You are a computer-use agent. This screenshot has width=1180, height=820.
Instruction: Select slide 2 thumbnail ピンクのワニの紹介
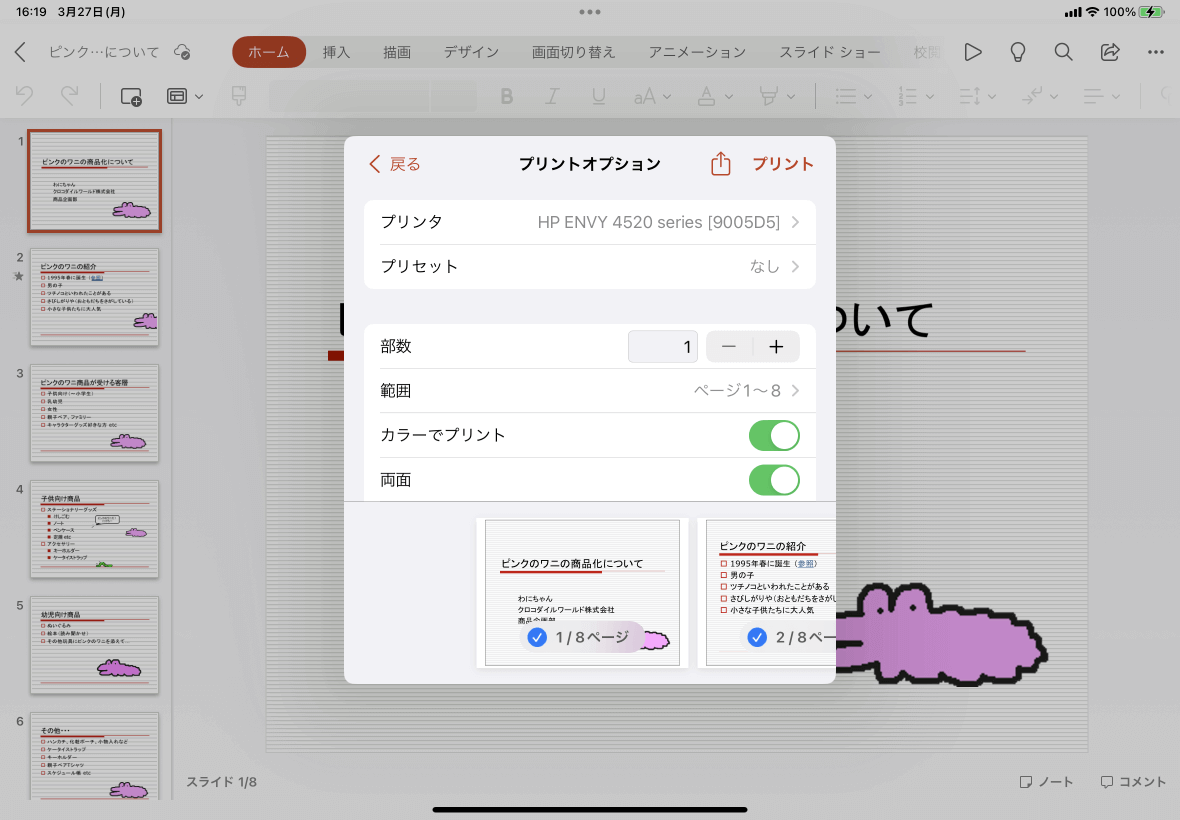coord(95,297)
